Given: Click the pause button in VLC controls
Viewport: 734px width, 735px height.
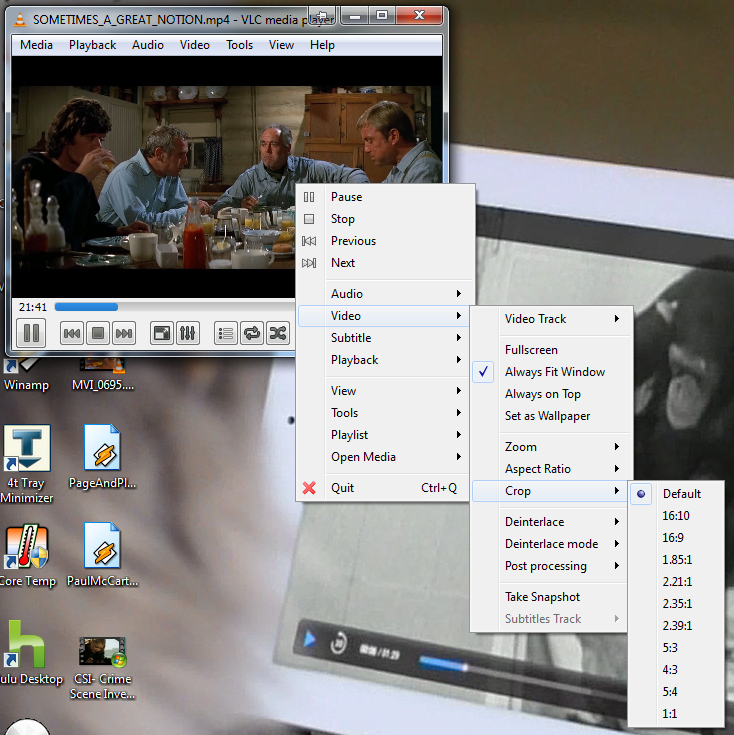Looking at the screenshot, I should pos(31,333).
